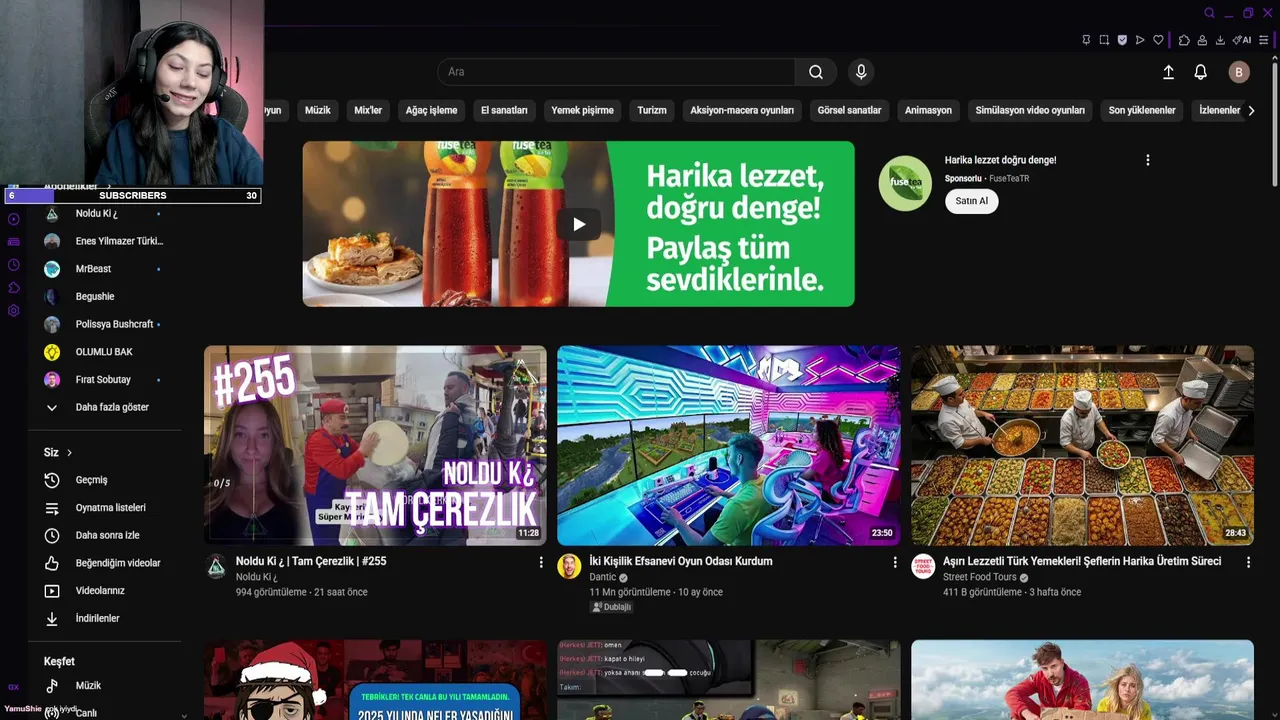Open Beğendiğim videolar liked videos
This screenshot has height=720, width=1280.
(104, 563)
